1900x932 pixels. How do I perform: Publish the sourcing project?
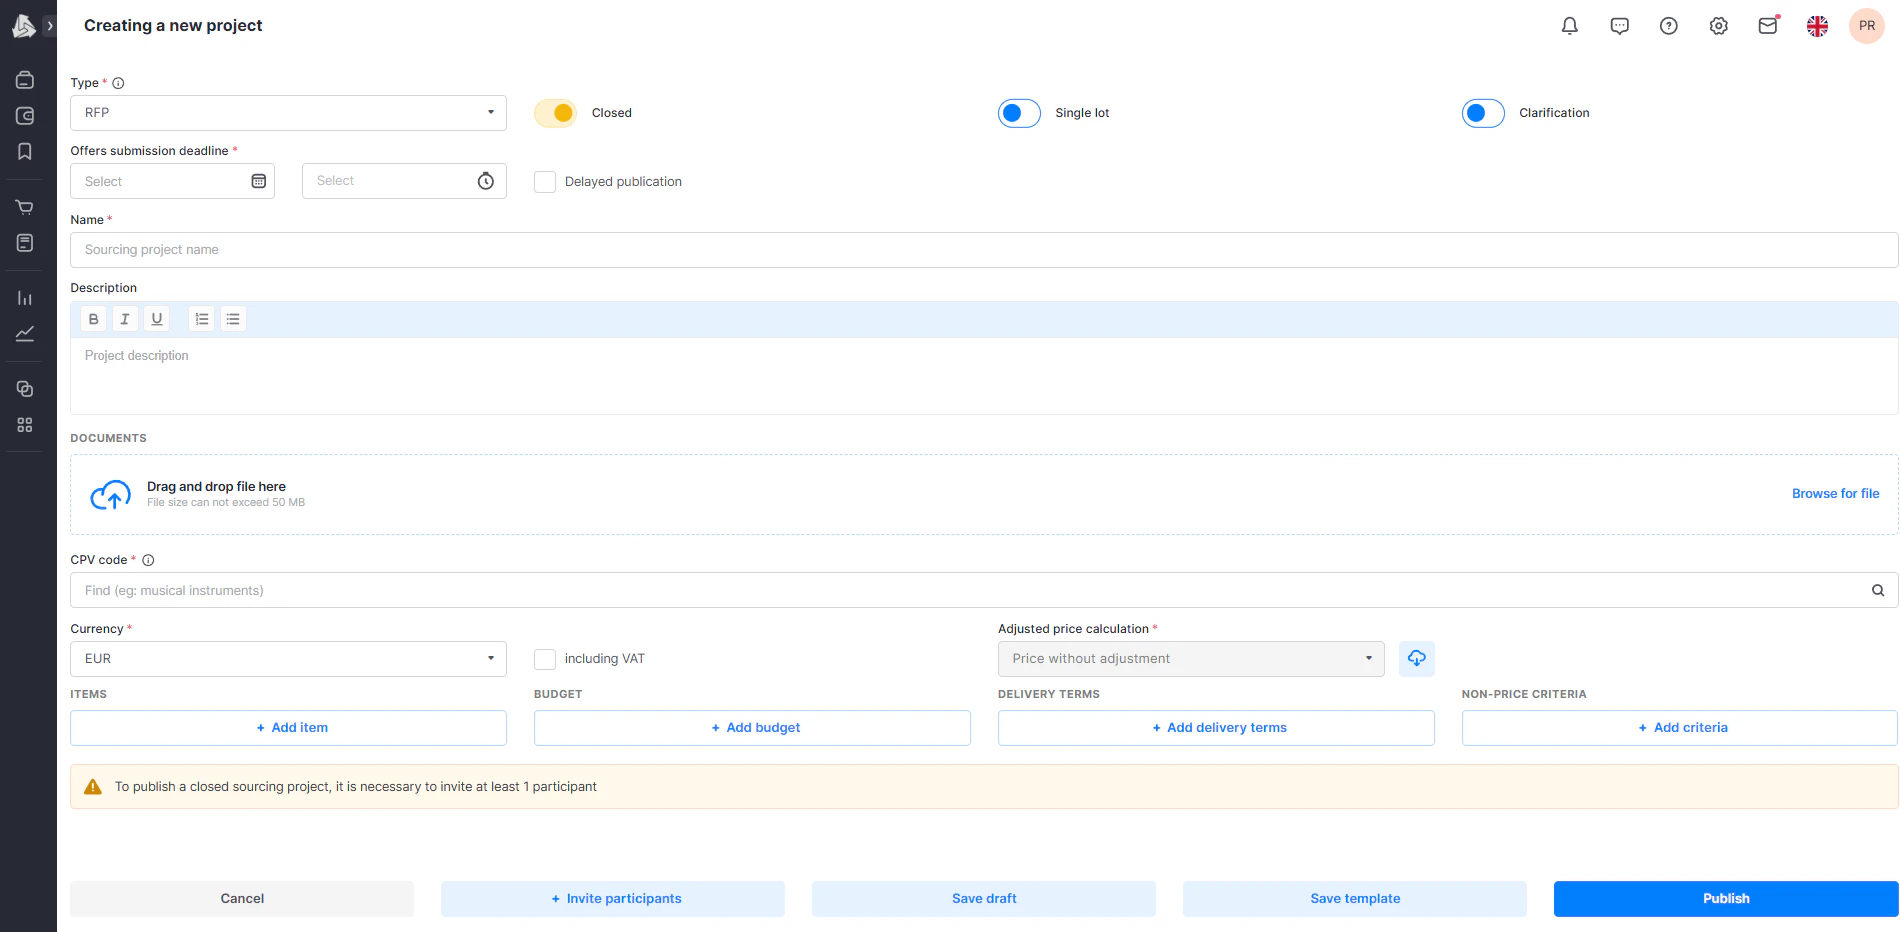click(1725, 898)
